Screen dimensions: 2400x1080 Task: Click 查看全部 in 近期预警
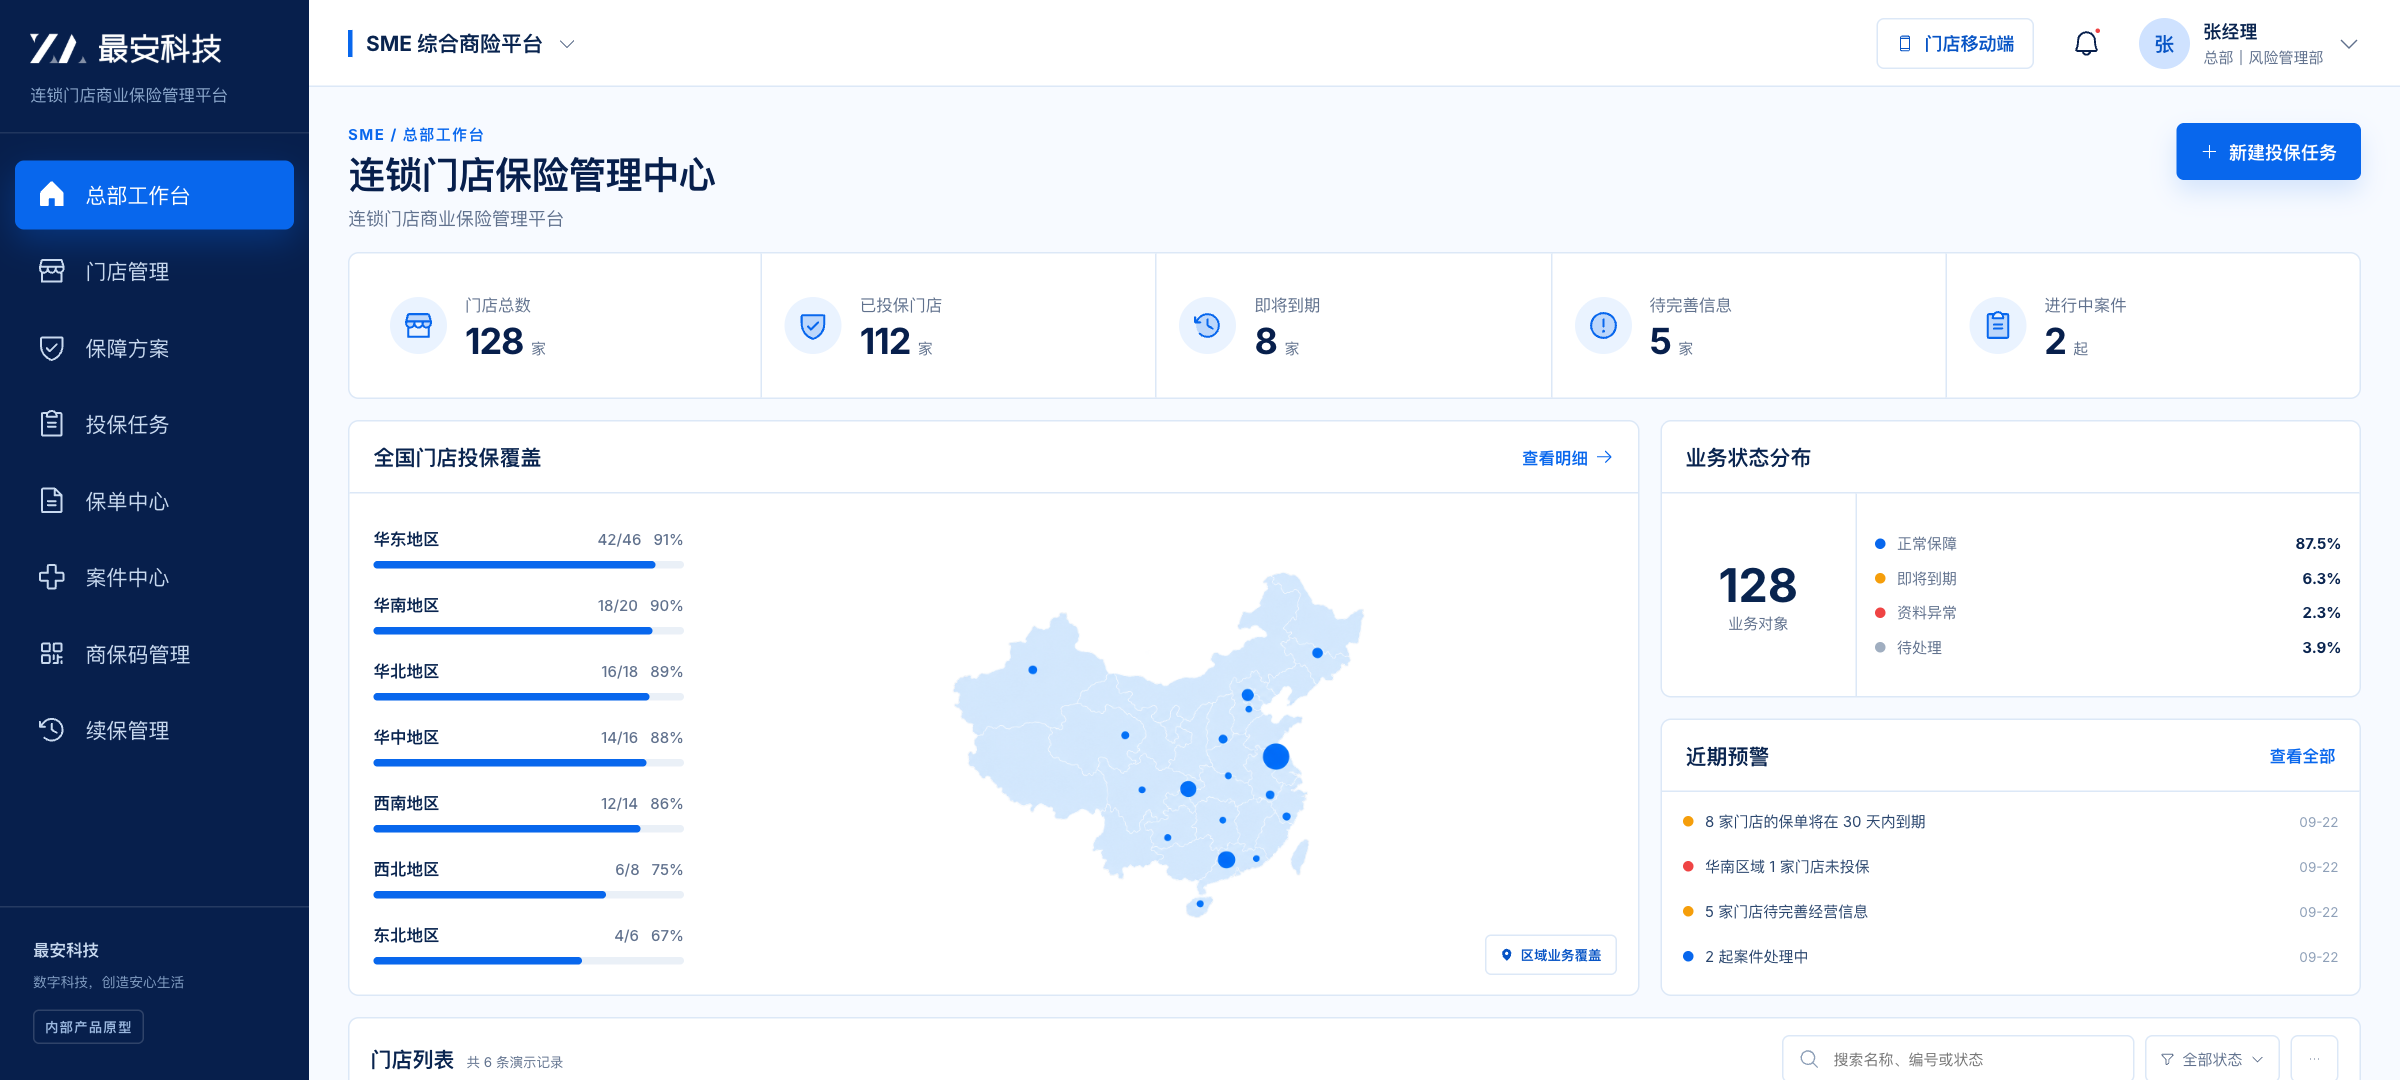coord(2302,757)
